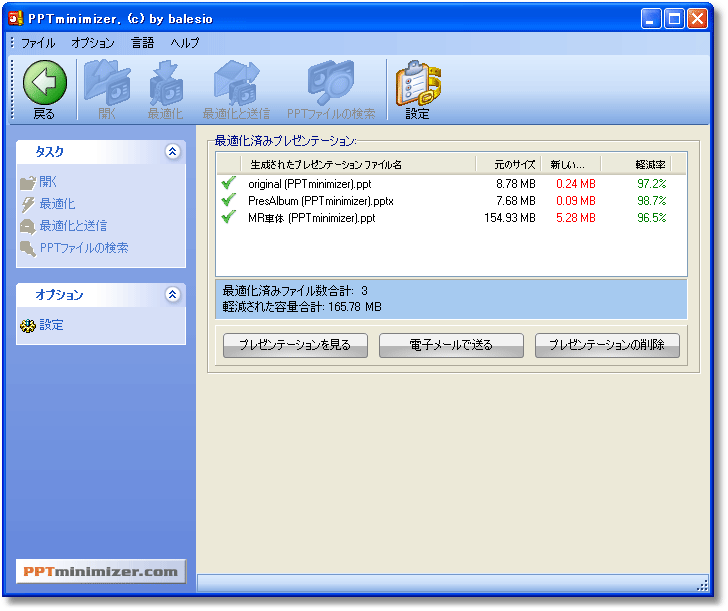Screen dimensions: 728x611
Task: Click the 開く toolbar folder icon
Action: [x=107, y=83]
